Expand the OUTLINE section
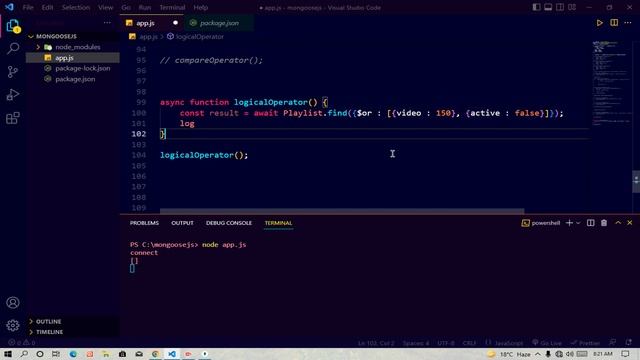Screen dimensions: 640x360 tap(73, 321)
